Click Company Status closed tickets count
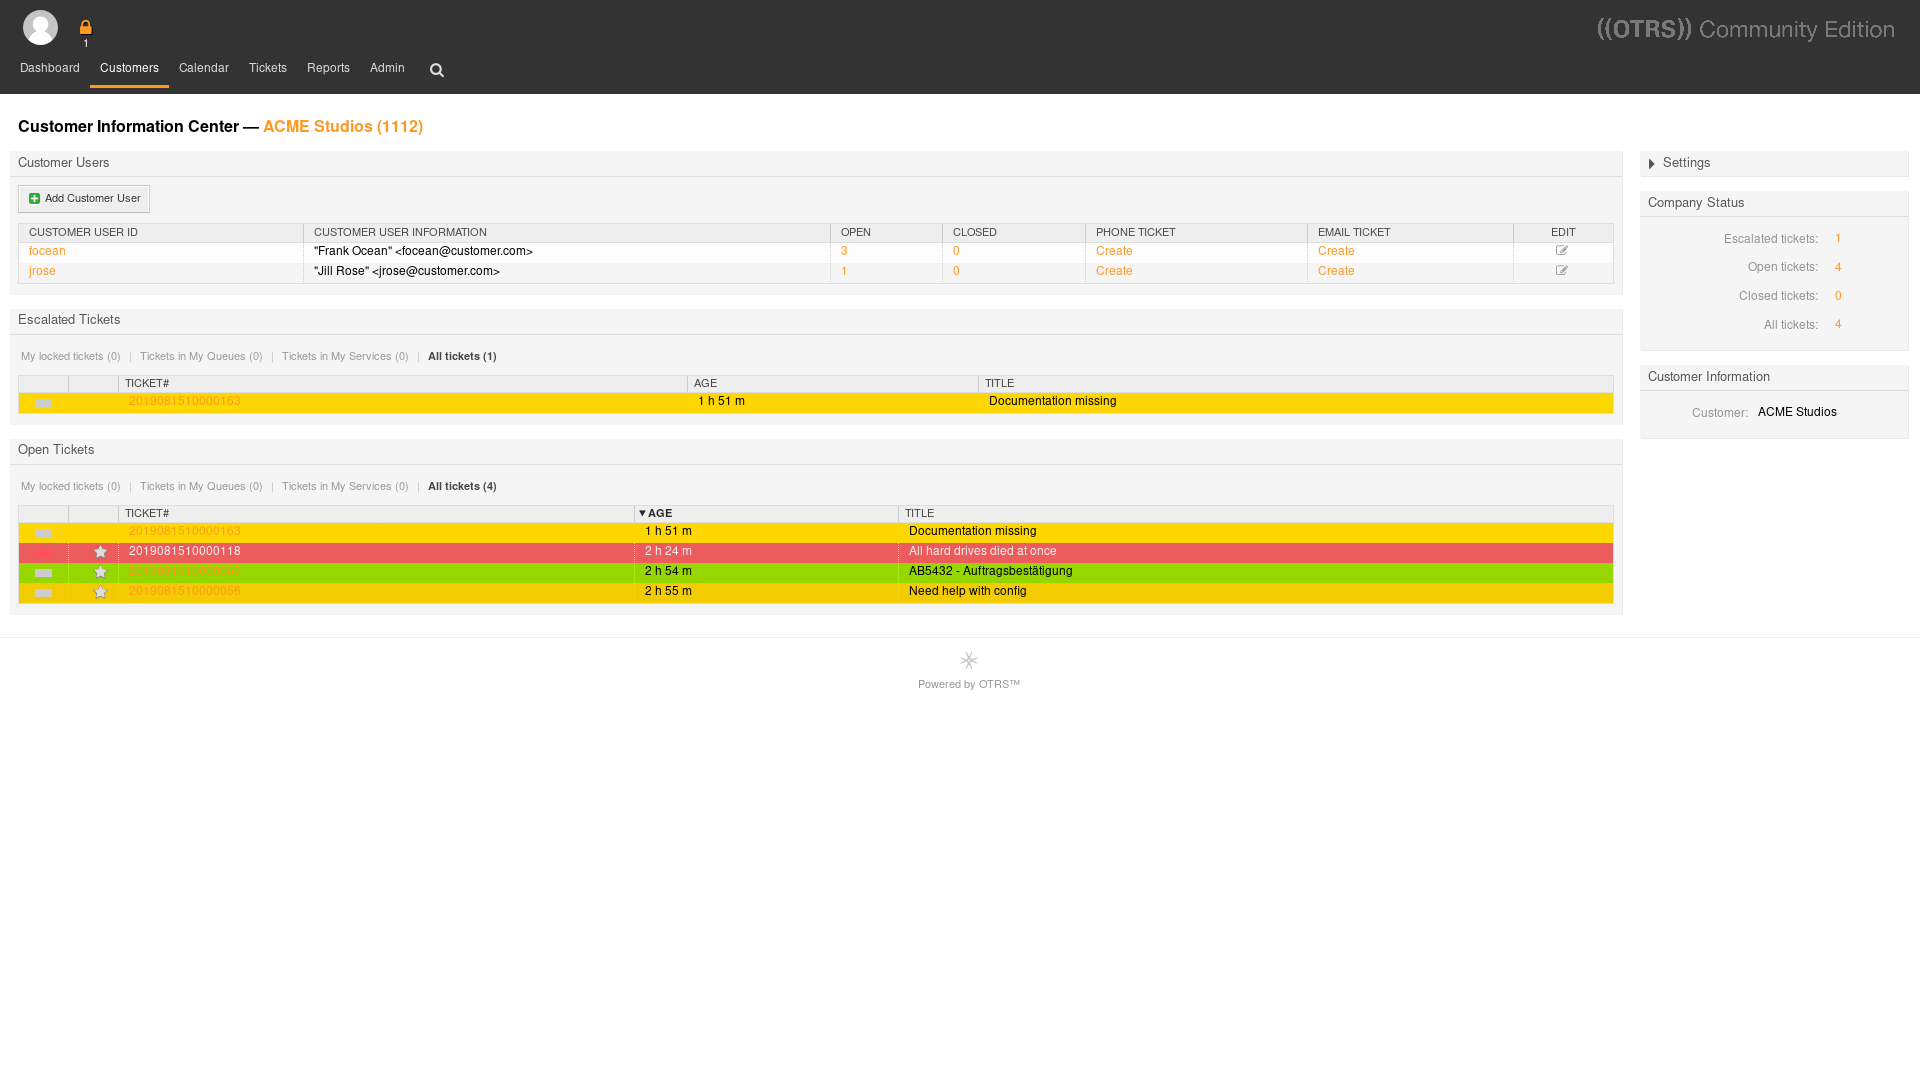This screenshot has height=1080, width=1920. 1838,297
